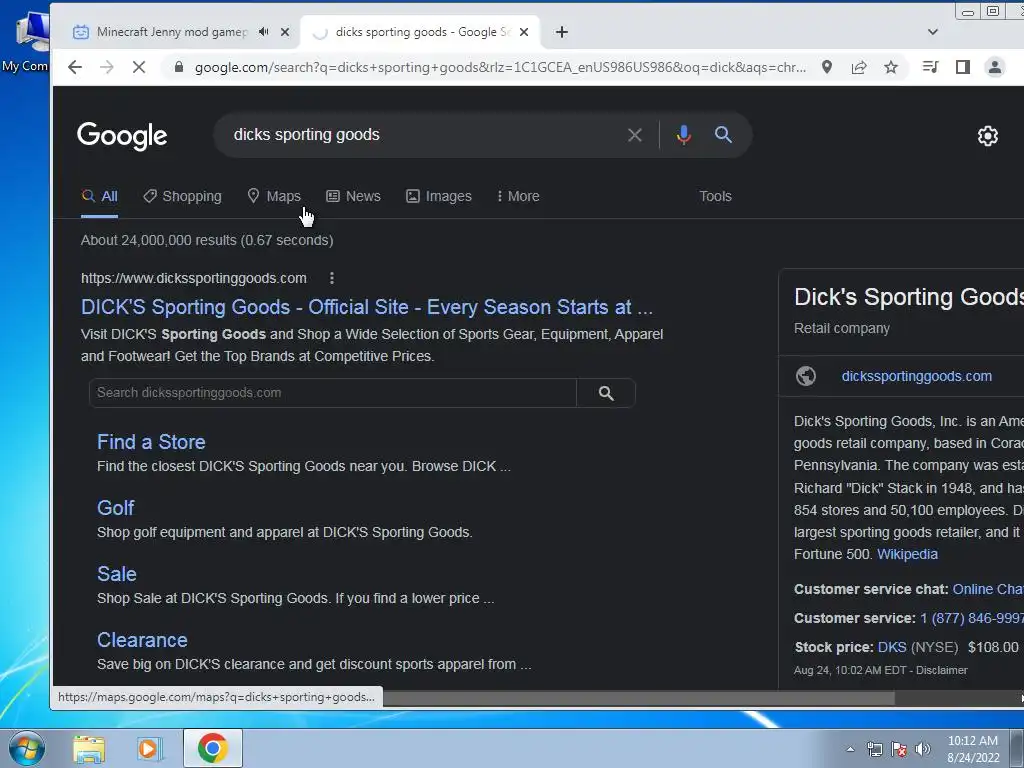Bookmark this page with the star icon
The width and height of the screenshot is (1024, 768).
891,67
